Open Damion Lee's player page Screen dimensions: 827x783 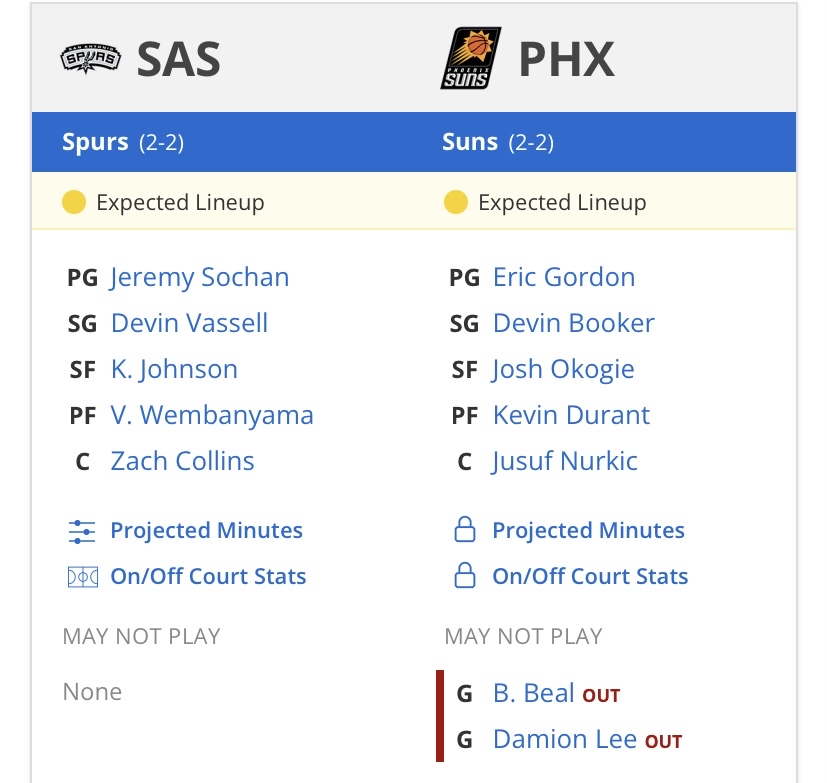tap(565, 739)
